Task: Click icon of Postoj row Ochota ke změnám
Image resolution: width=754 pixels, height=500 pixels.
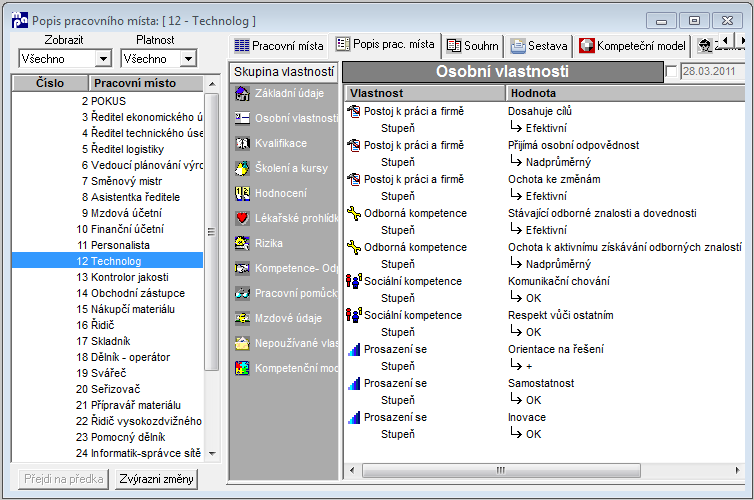Action: 354,179
